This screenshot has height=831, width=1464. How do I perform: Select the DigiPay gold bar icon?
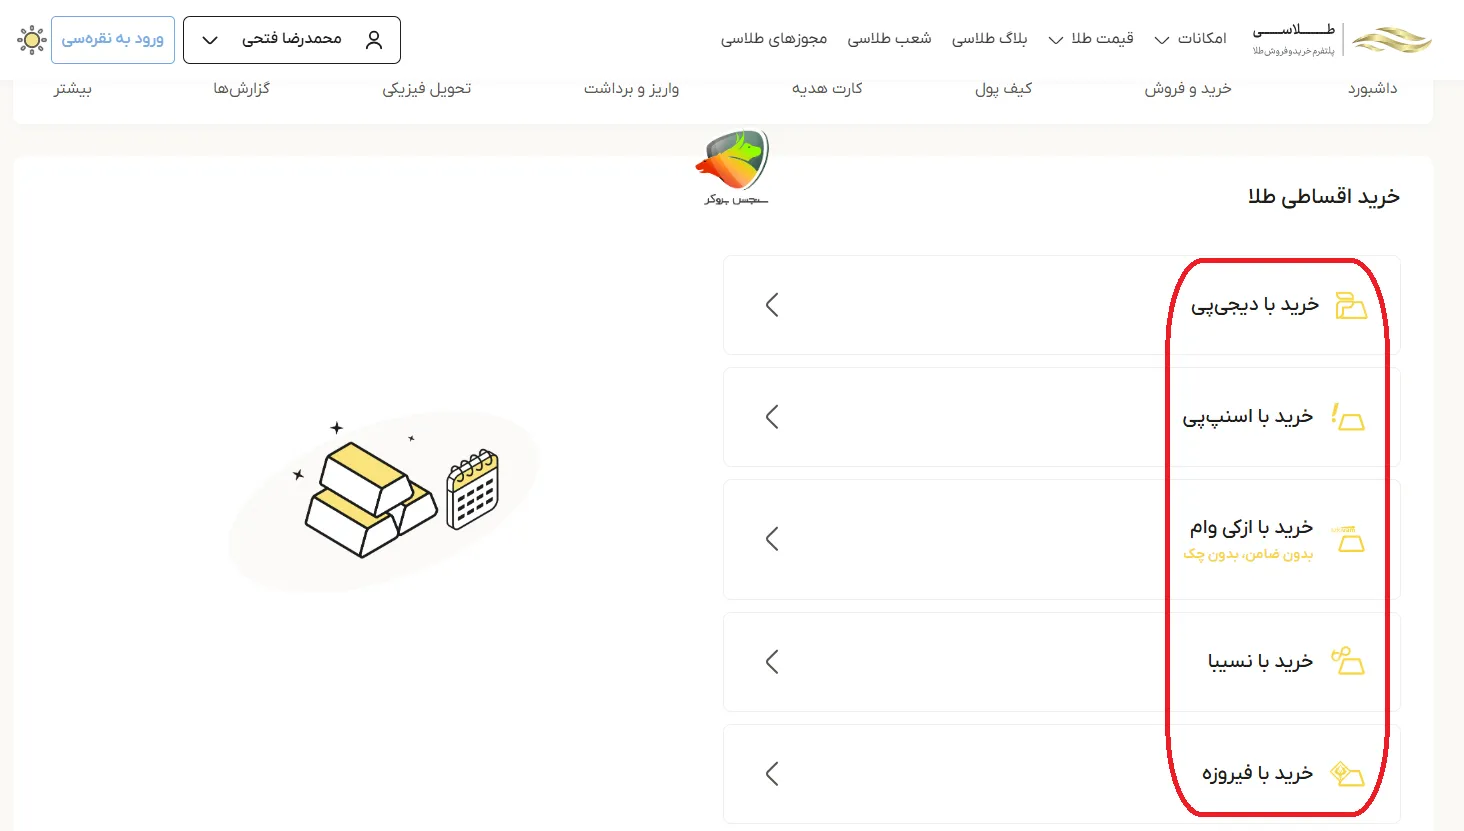(1352, 306)
